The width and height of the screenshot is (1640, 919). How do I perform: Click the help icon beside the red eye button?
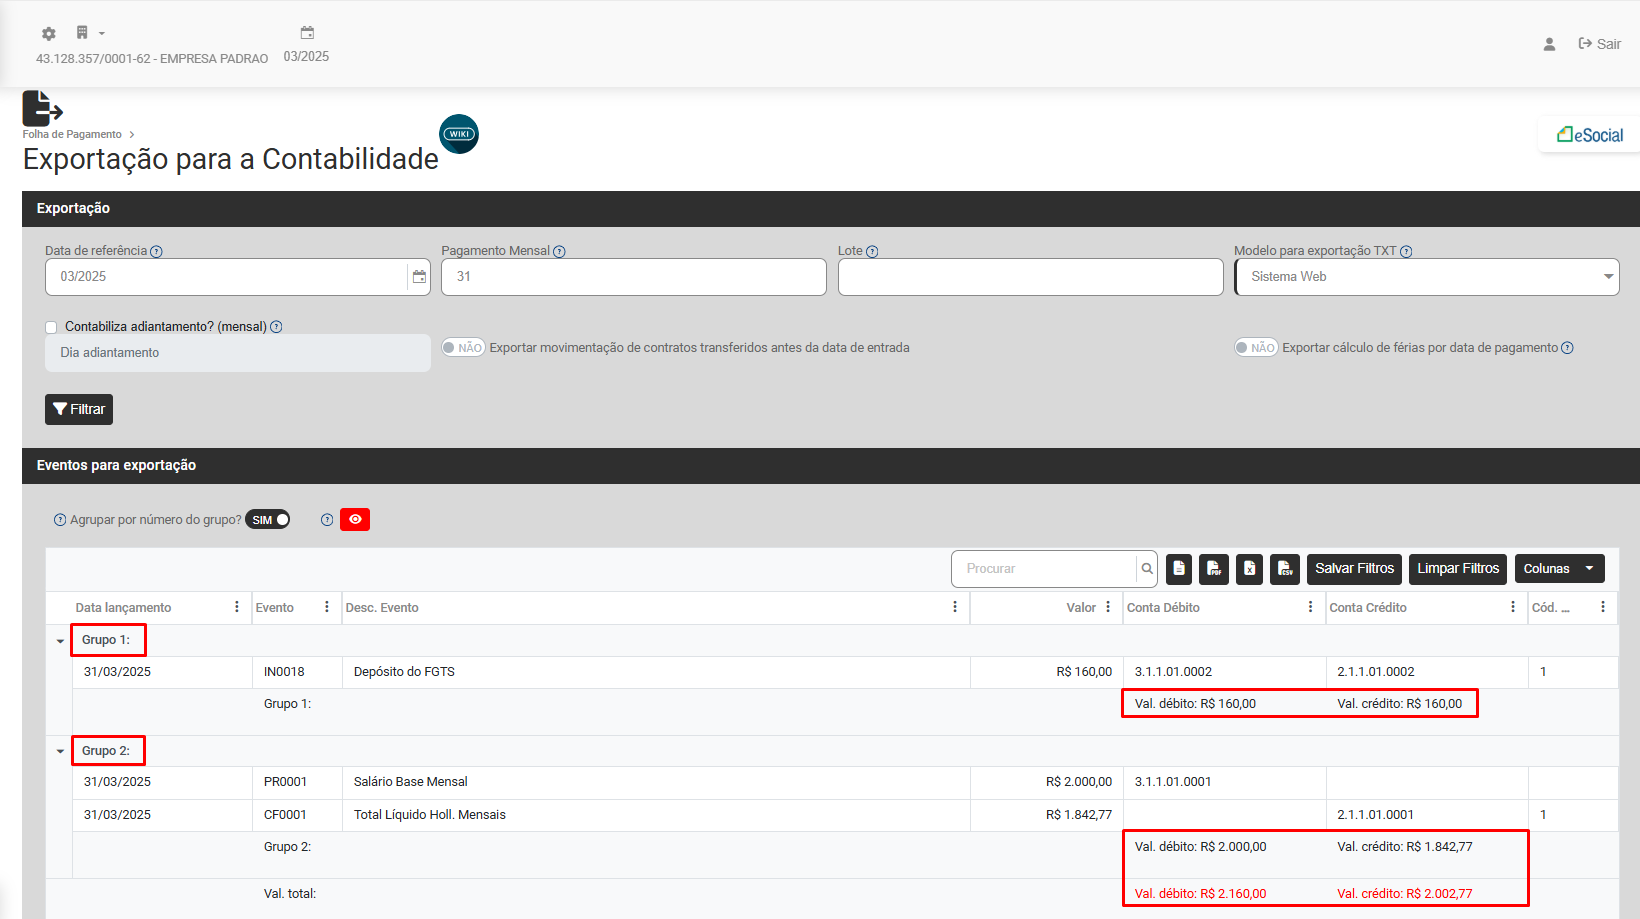coord(327,520)
